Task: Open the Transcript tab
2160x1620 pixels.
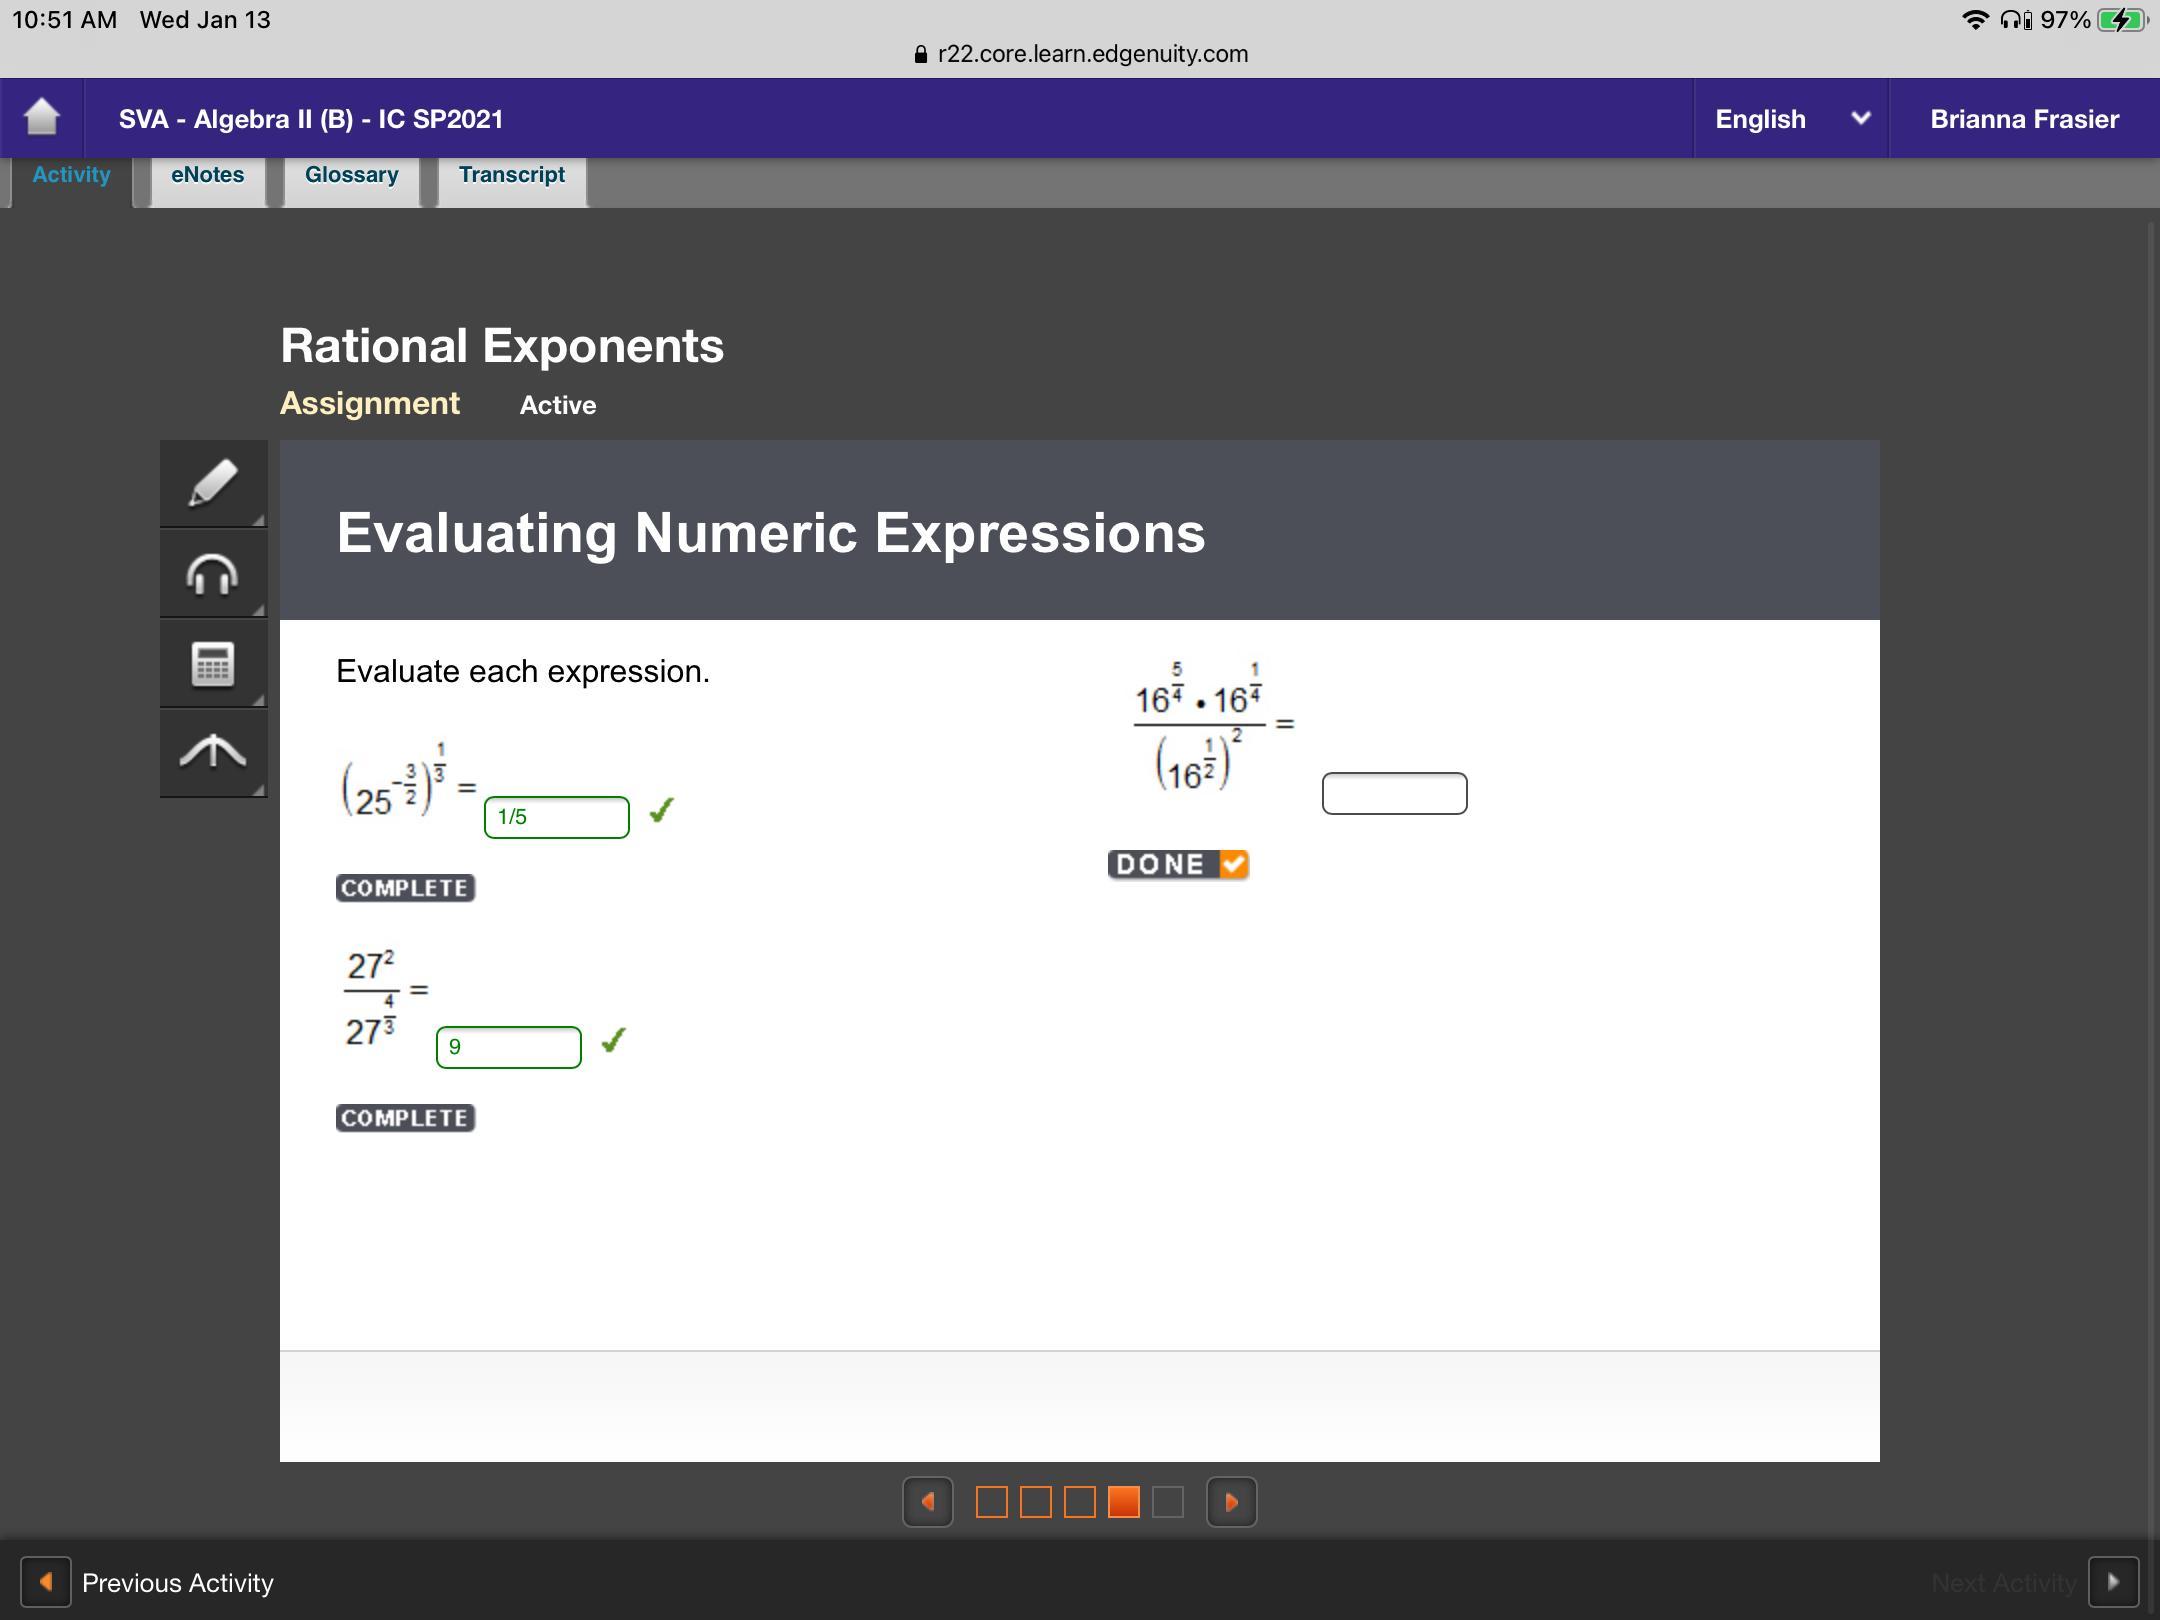Action: click(x=511, y=175)
